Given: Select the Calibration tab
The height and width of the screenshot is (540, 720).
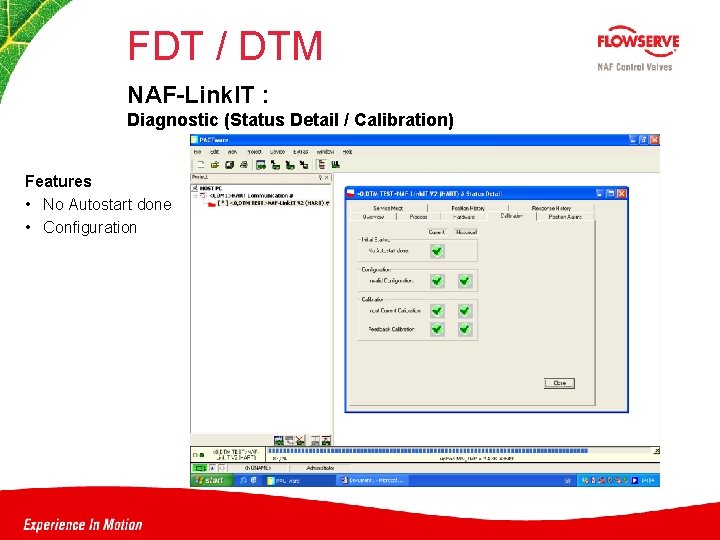Looking at the screenshot, I should [512, 216].
